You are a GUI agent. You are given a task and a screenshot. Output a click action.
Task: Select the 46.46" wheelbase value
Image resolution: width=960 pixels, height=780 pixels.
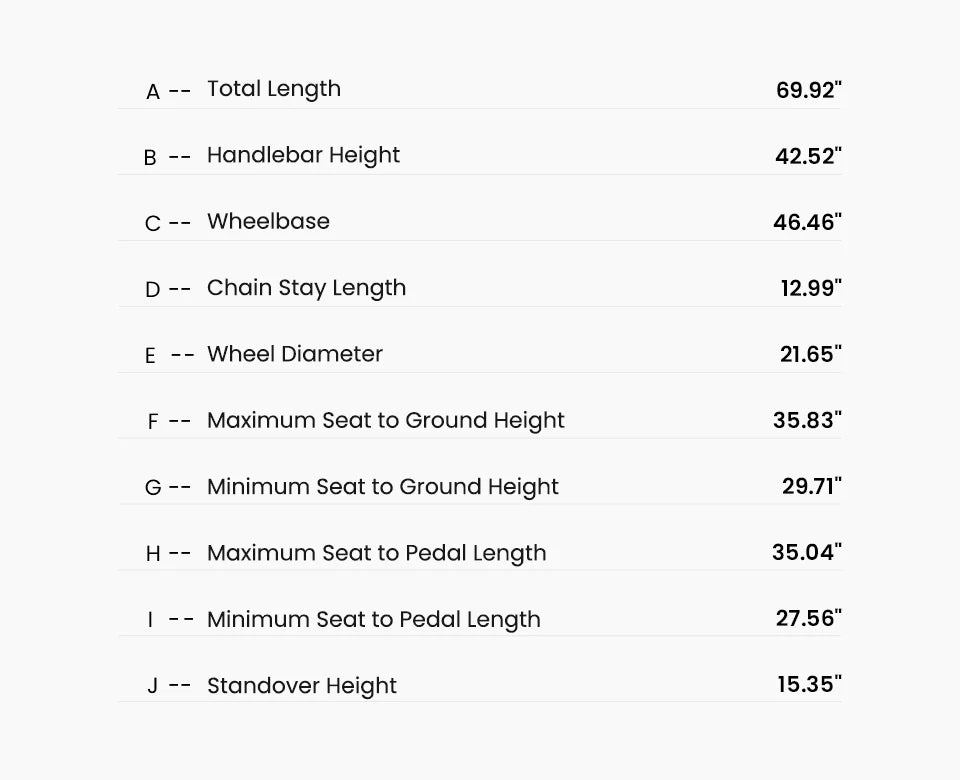(808, 222)
